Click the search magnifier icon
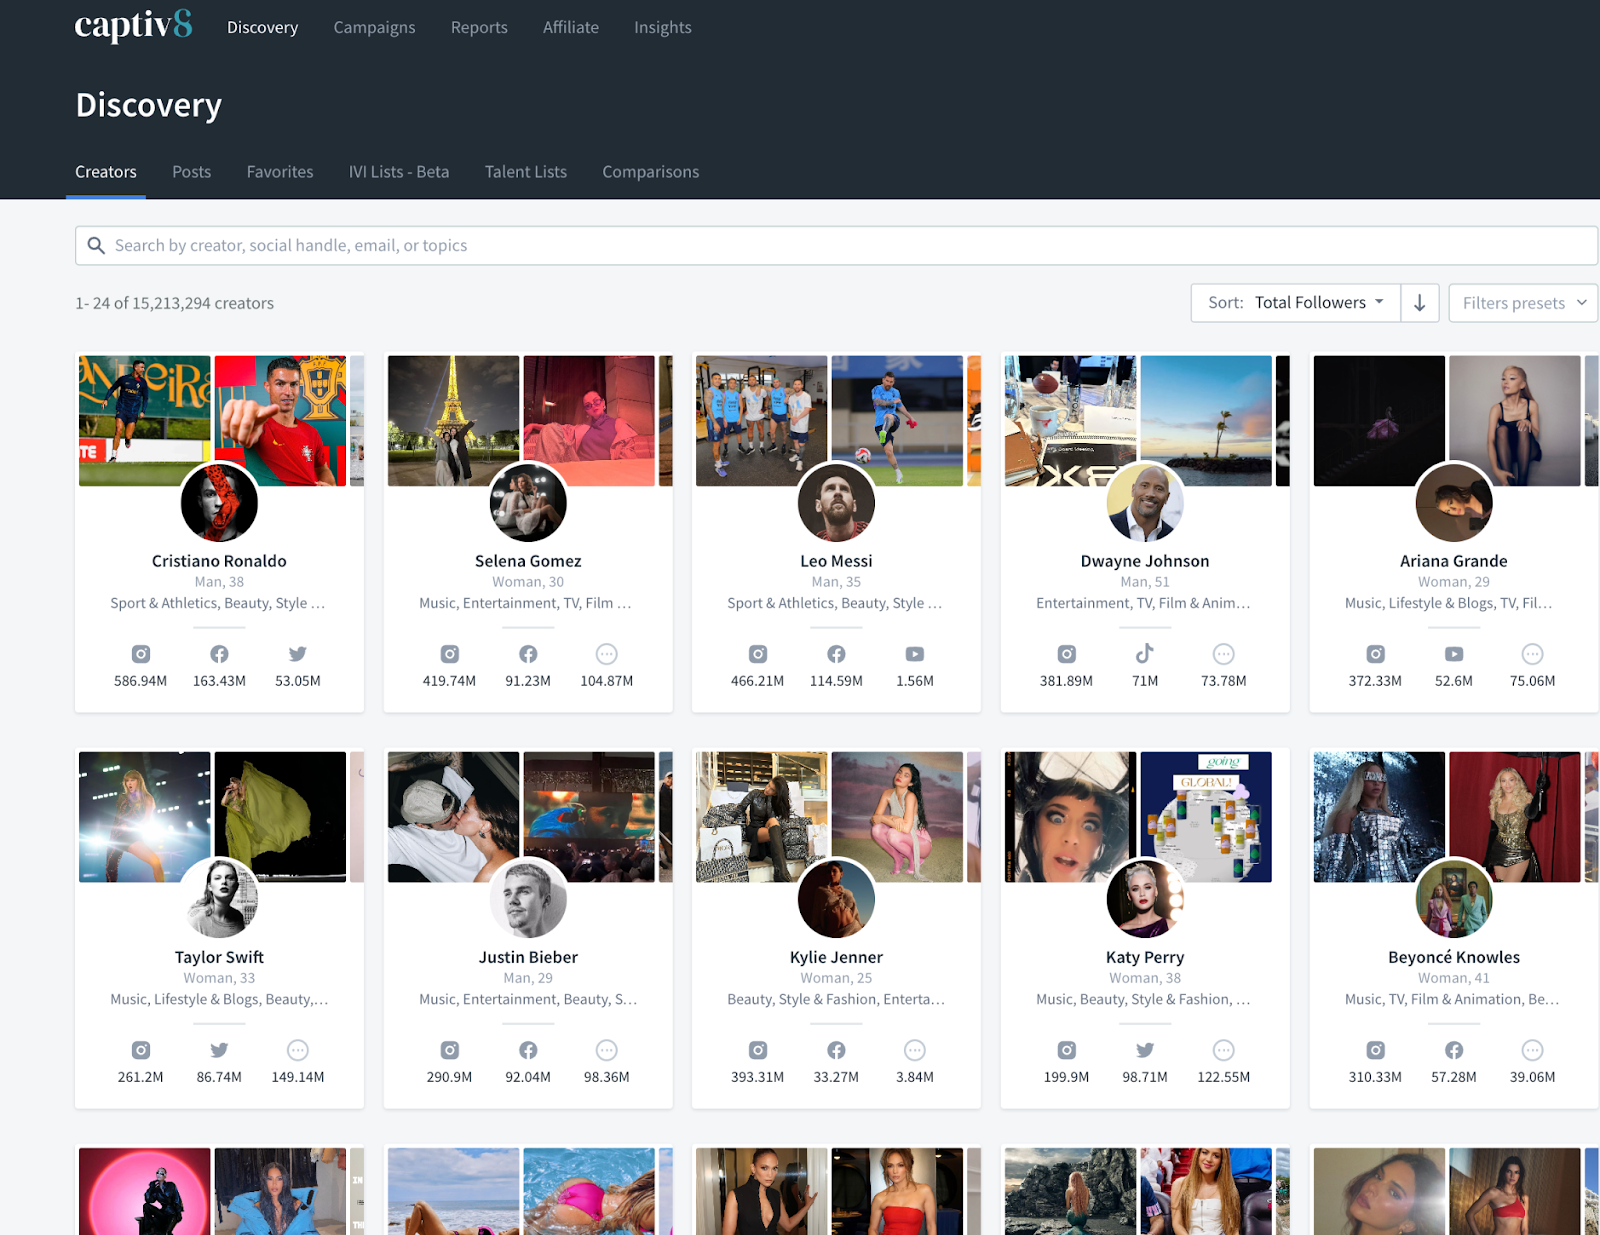This screenshot has width=1600, height=1235. pos(96,246)
